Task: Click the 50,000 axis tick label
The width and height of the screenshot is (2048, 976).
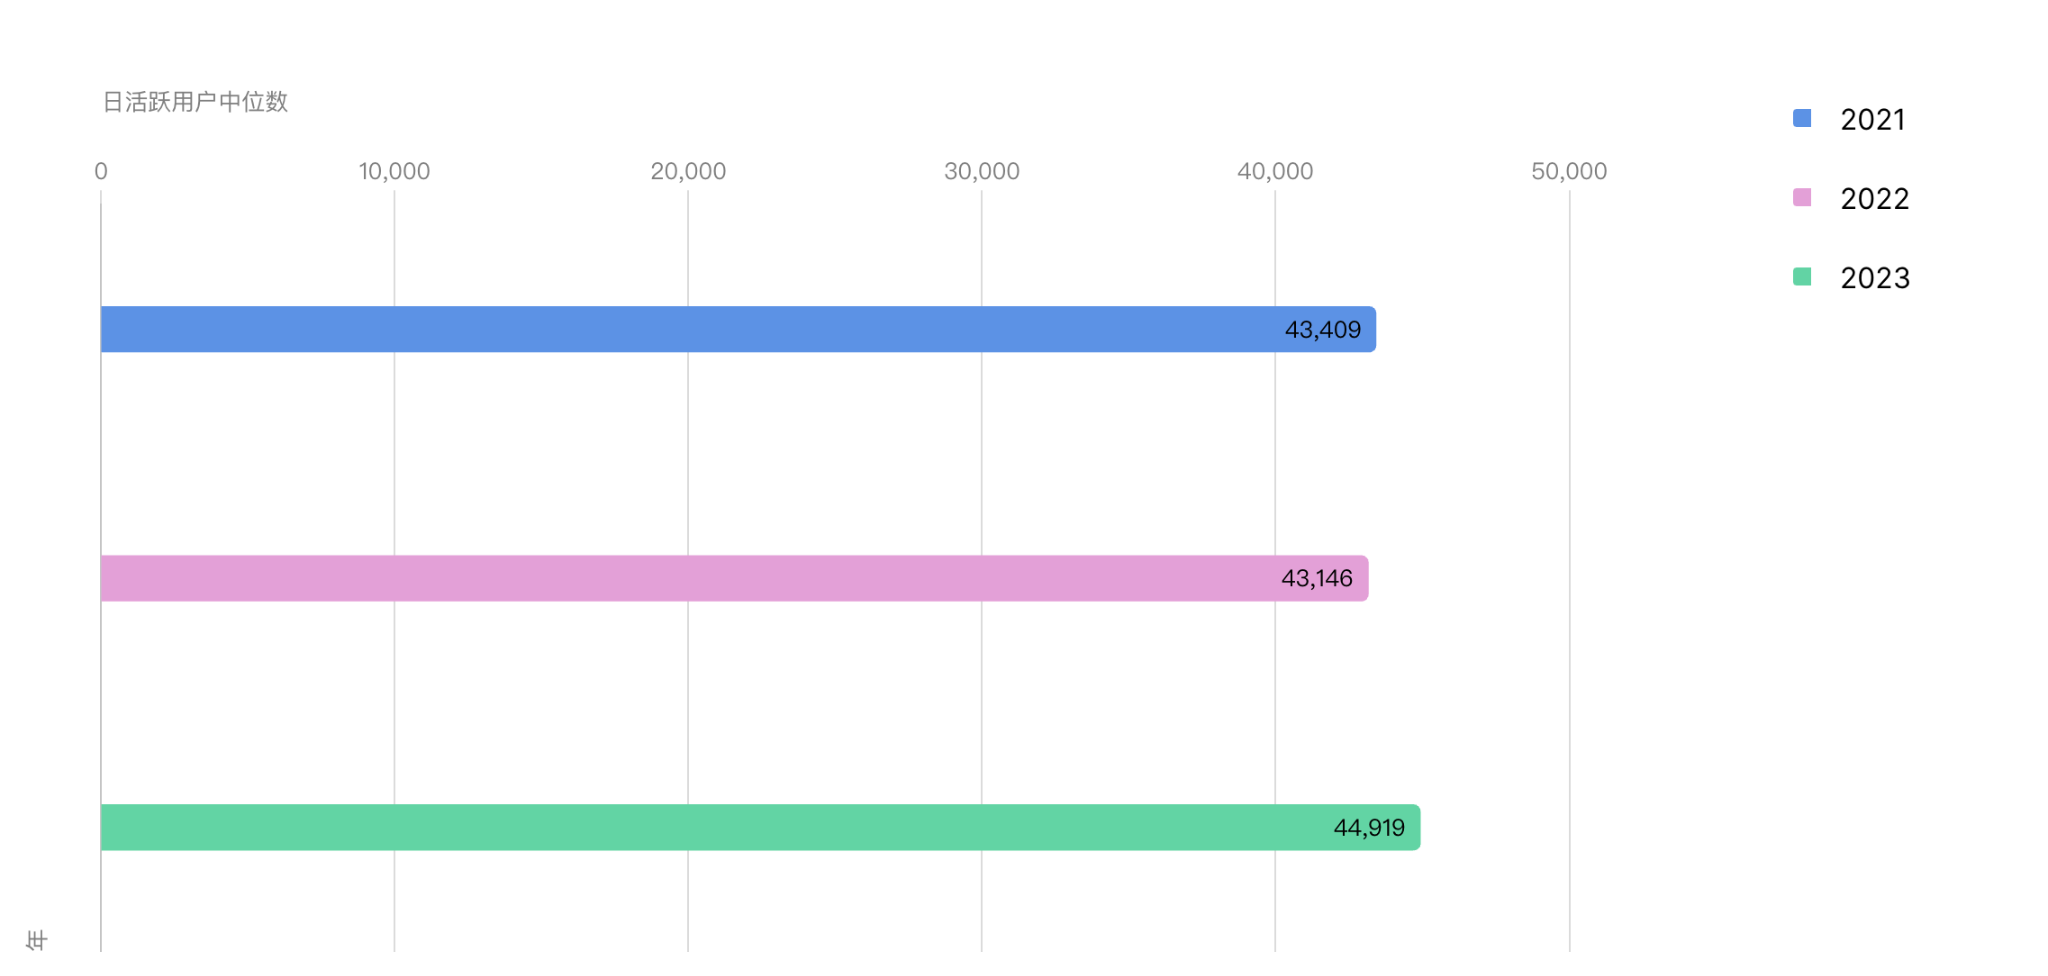Action: [1569, 171]
